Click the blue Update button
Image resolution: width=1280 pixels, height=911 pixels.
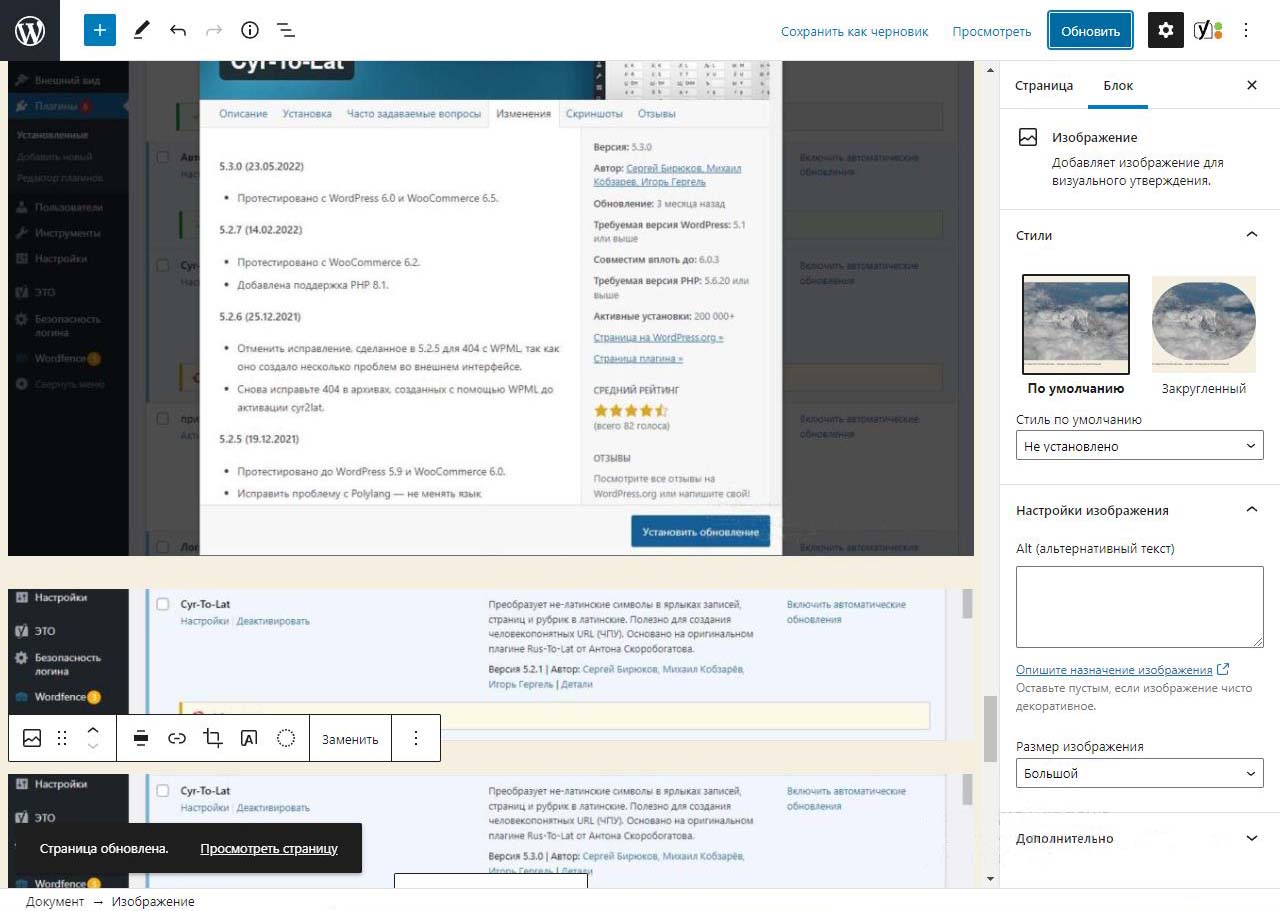[x=1090, y=30]
